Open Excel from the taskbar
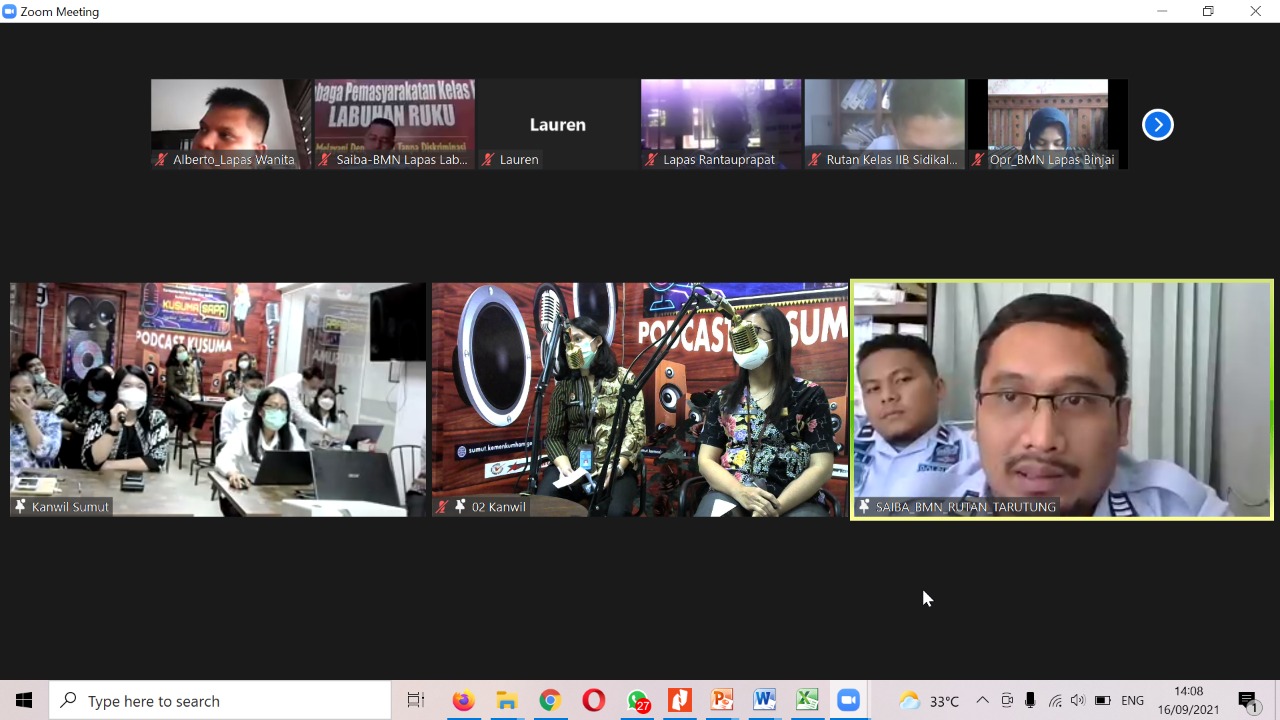Image resolution: width=1280 pixels, height=720 pixels. 807,700
